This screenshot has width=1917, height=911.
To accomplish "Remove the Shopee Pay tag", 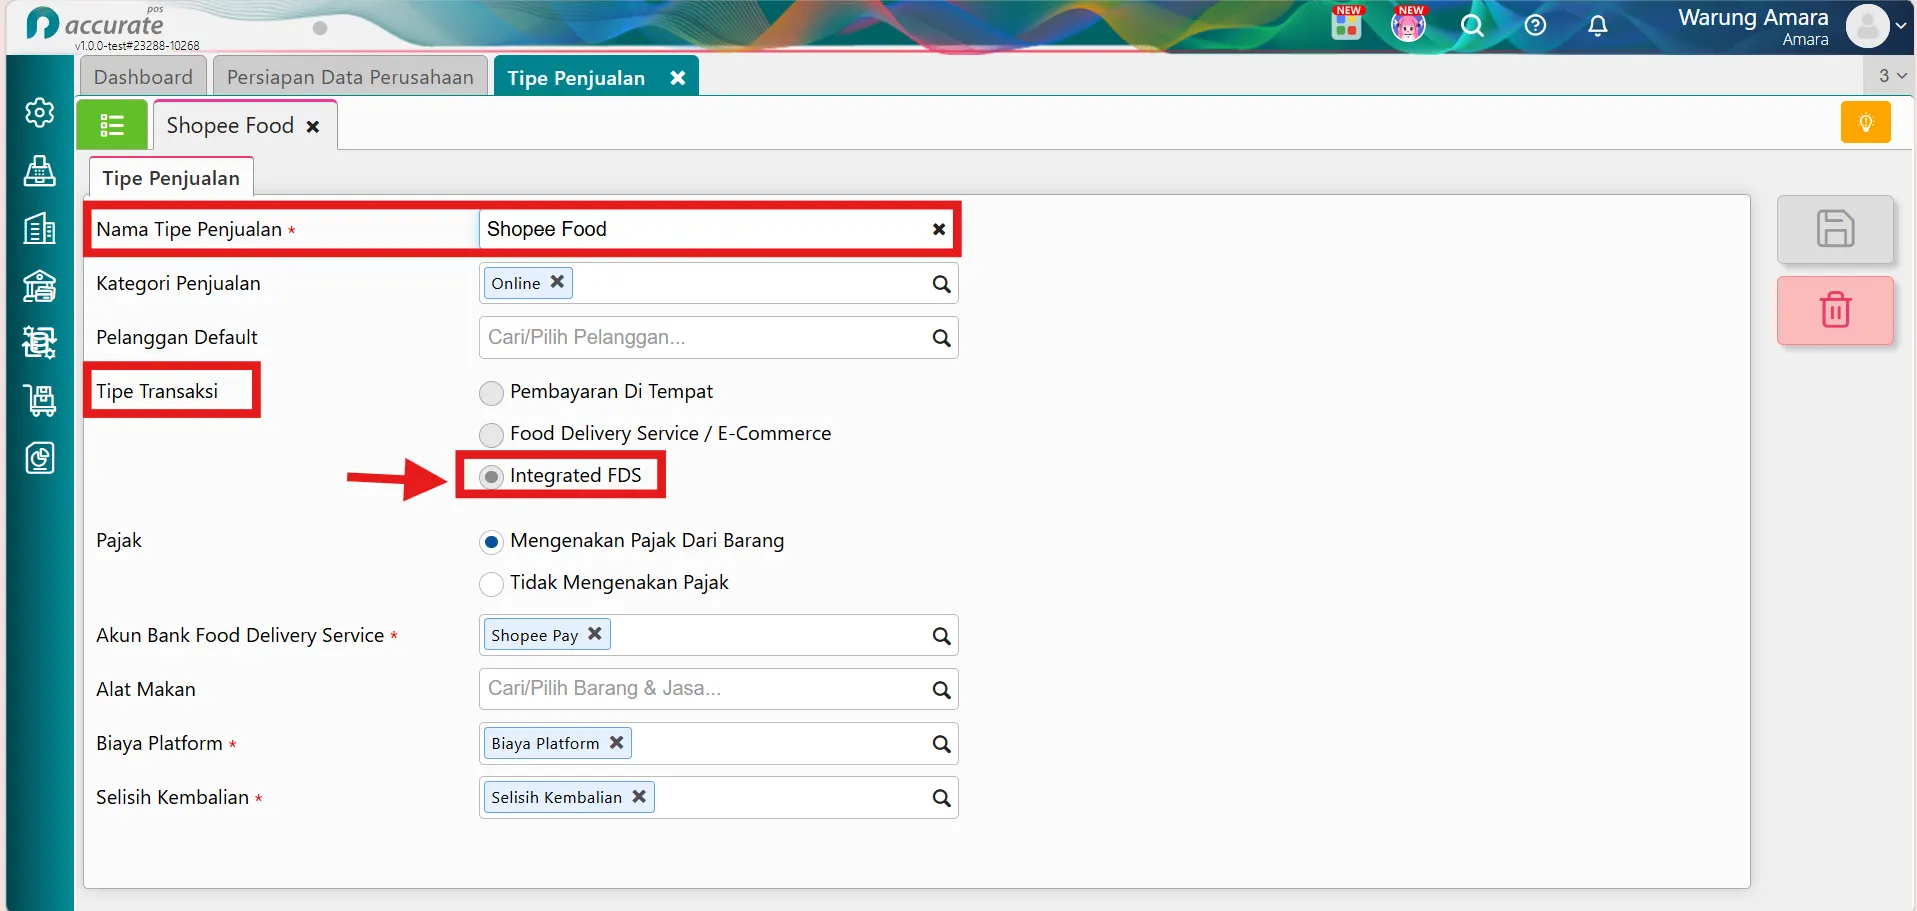I will point(595,634).
